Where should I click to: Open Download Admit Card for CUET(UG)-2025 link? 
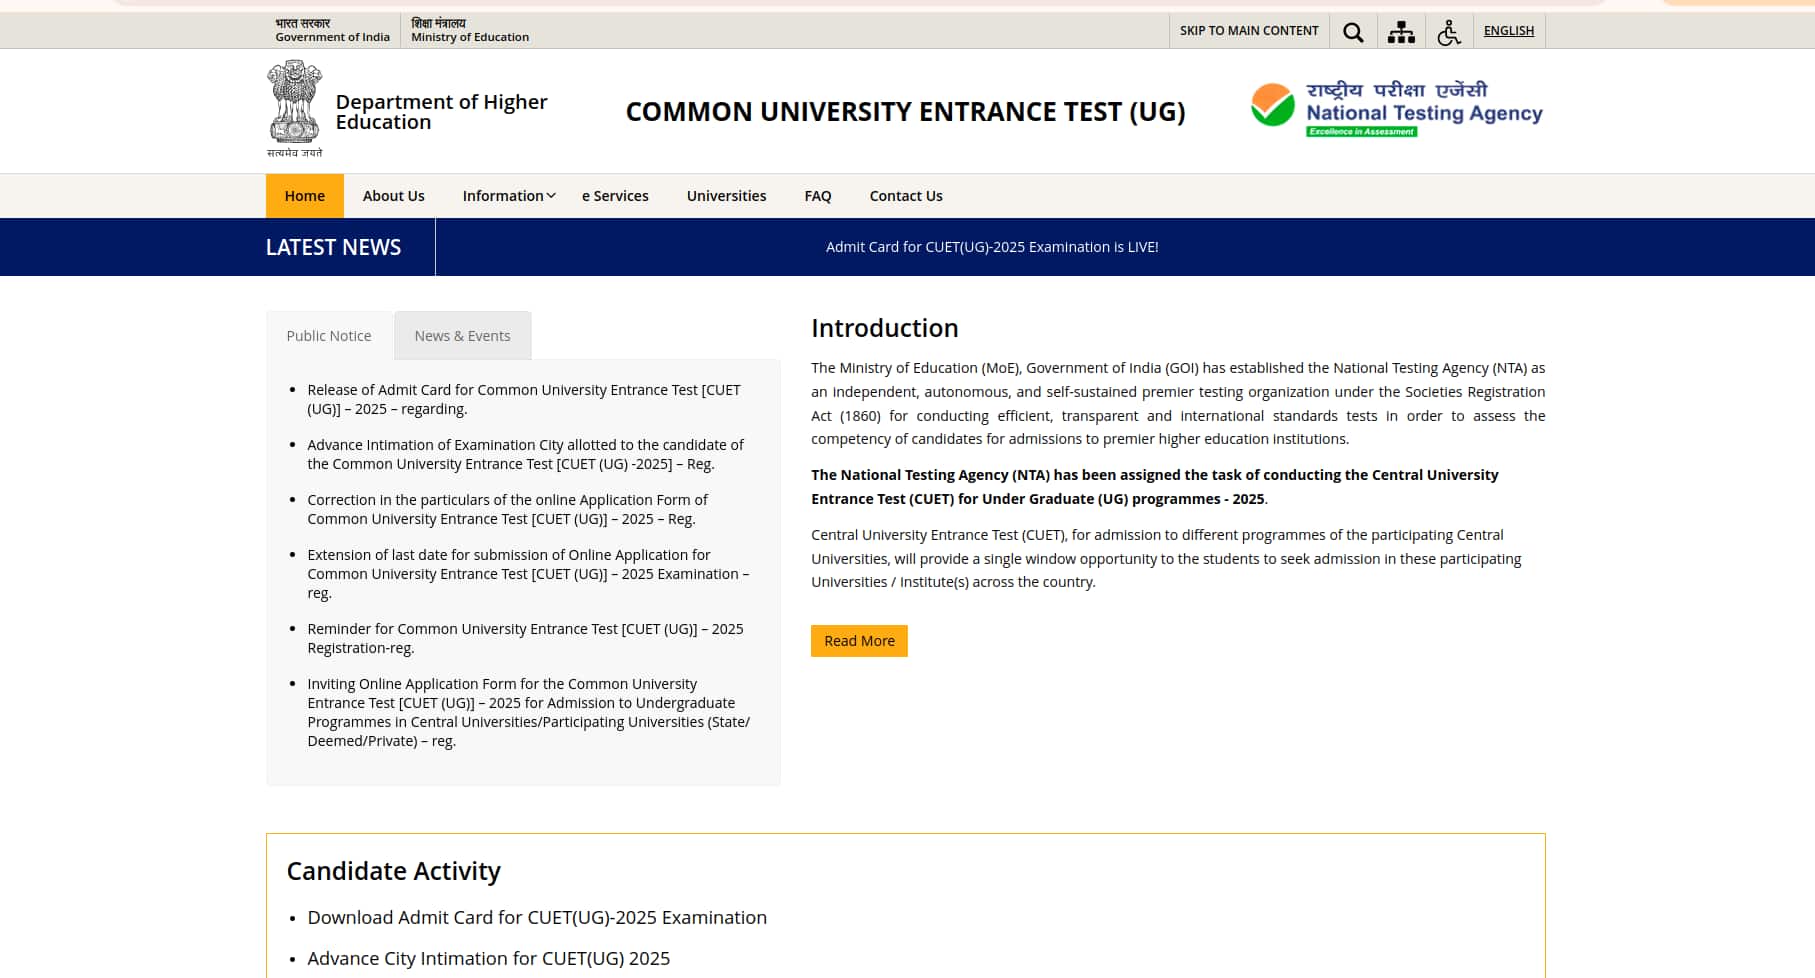click(x=537, y=917)
